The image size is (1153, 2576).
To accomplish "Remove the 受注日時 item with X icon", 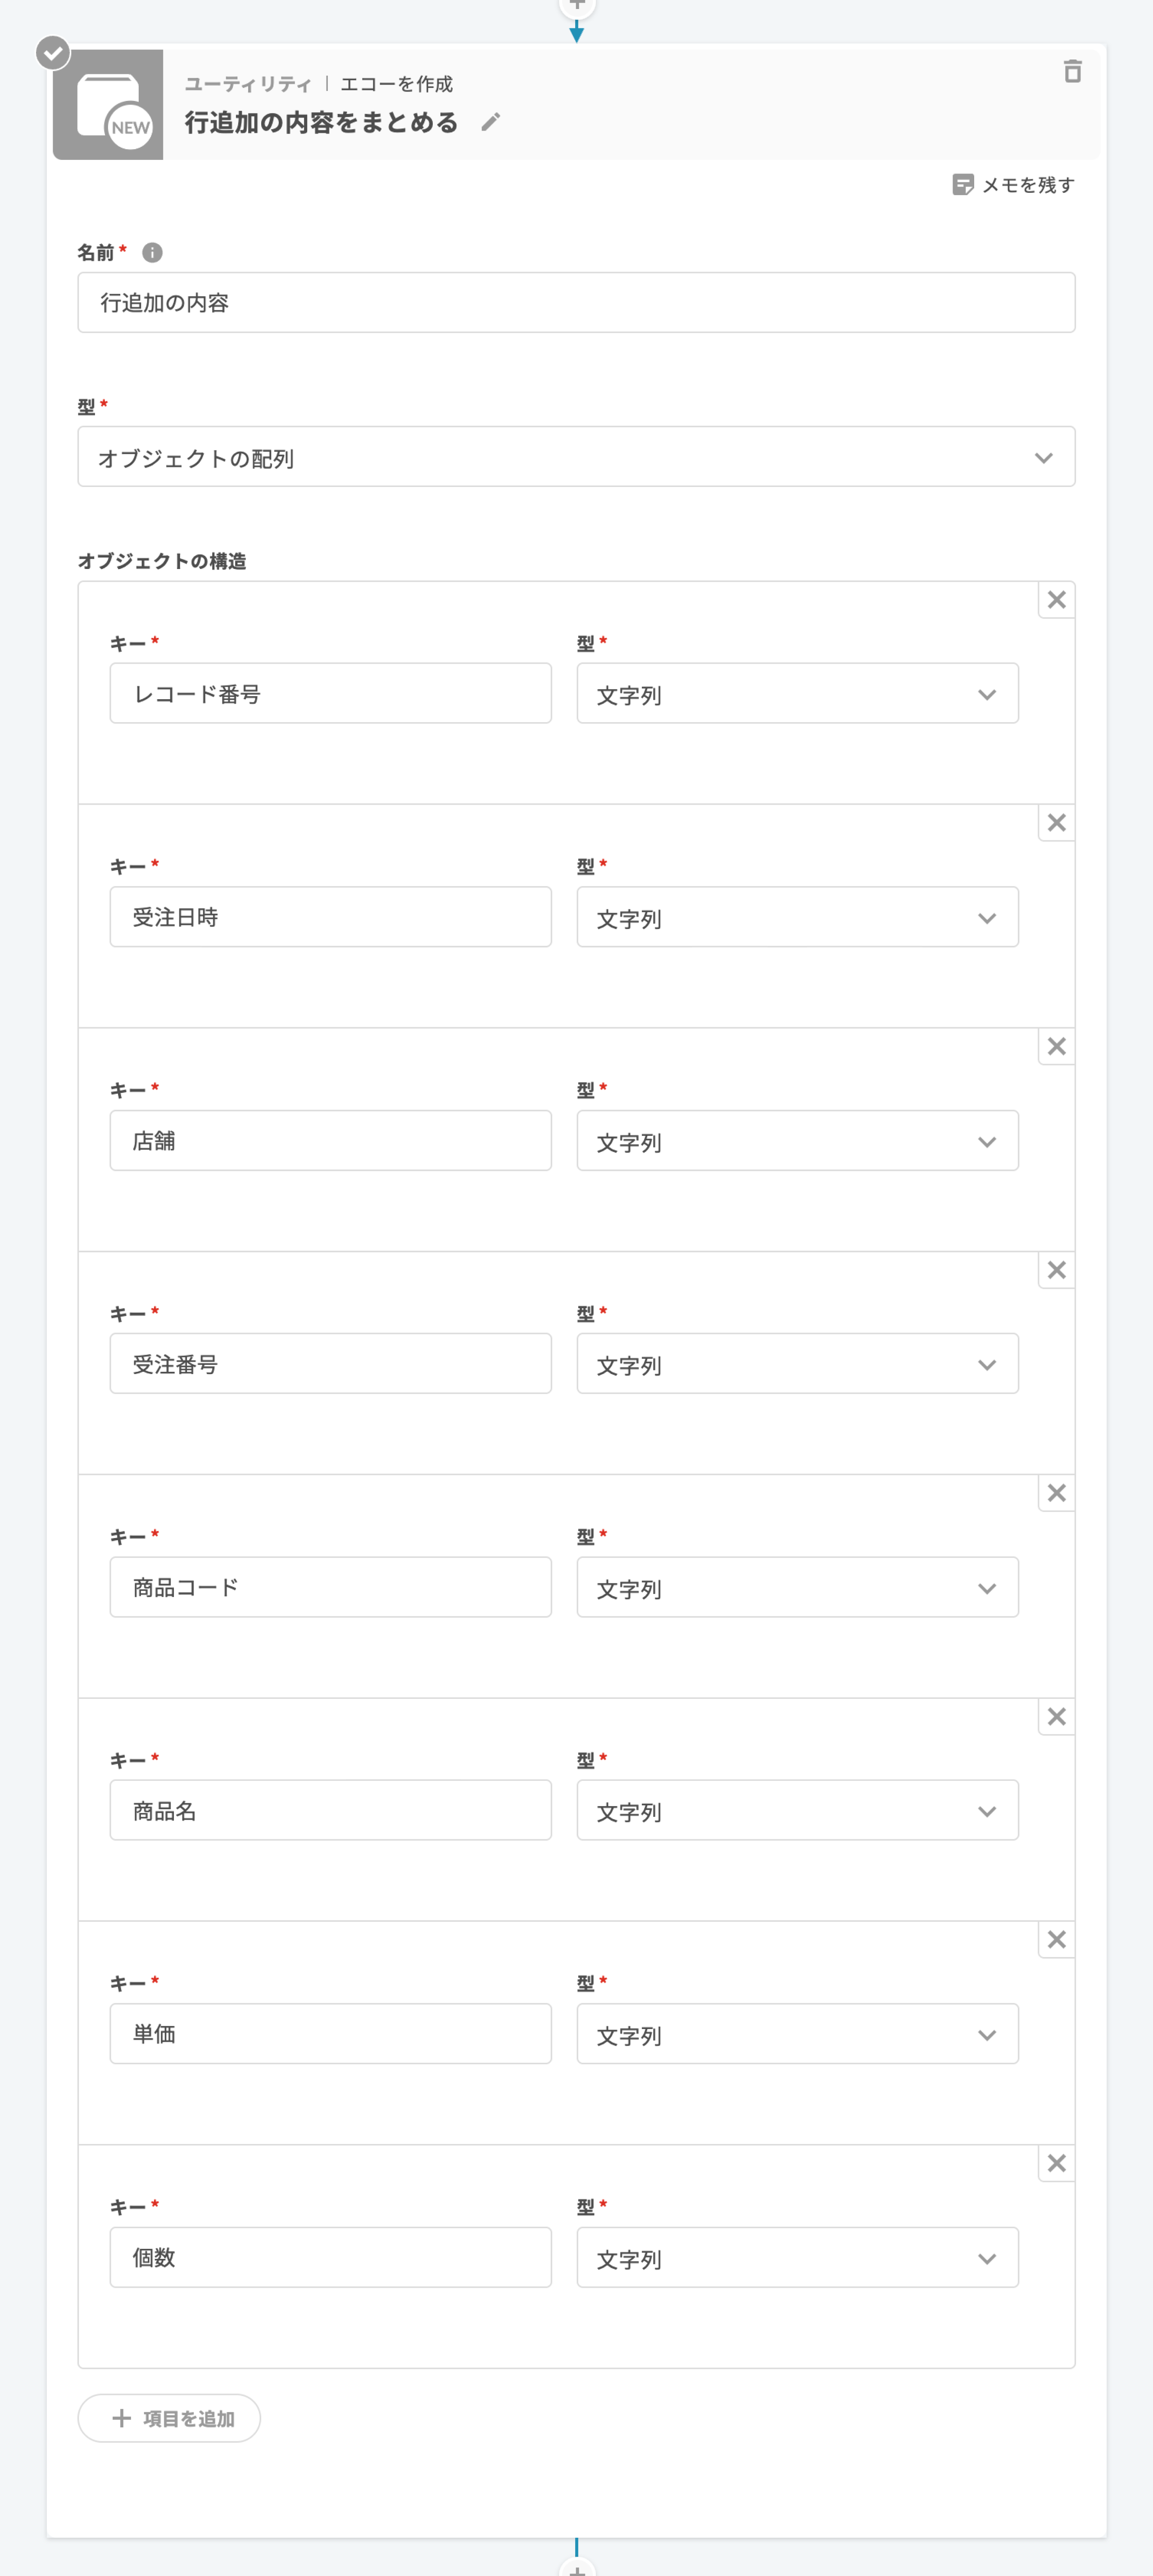I will click(x=1056, y=823).
